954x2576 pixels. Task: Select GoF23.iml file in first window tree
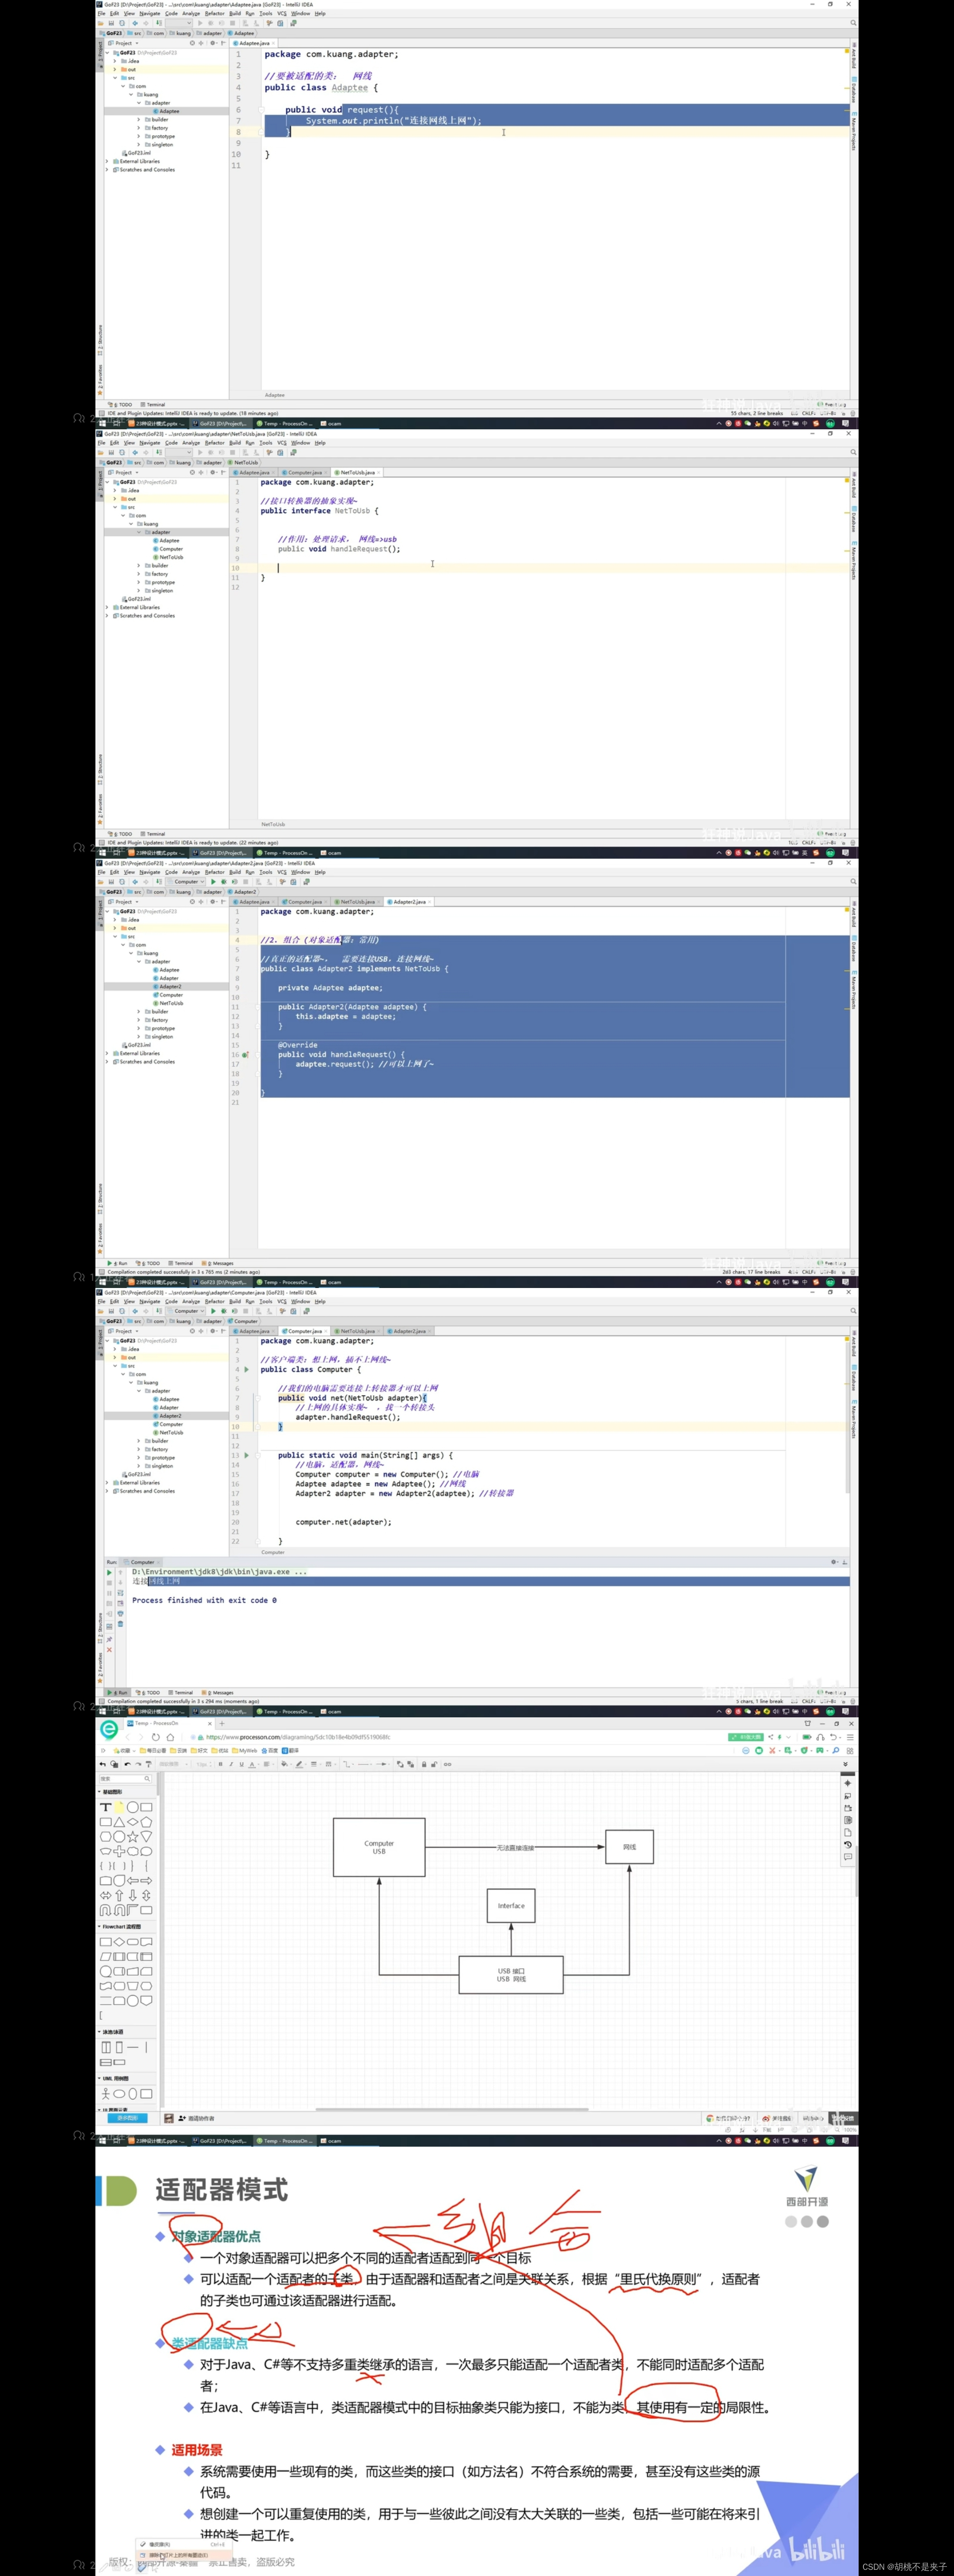pos(136,153)
